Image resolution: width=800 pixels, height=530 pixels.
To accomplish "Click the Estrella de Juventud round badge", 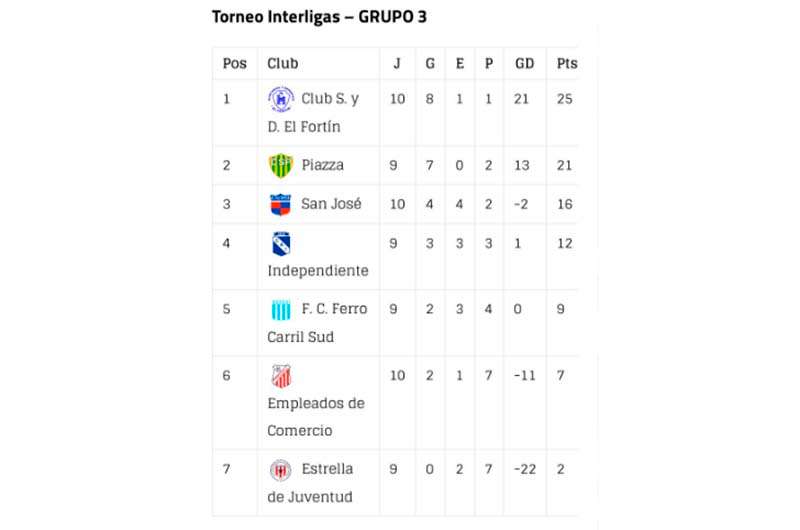I will 281,470.
